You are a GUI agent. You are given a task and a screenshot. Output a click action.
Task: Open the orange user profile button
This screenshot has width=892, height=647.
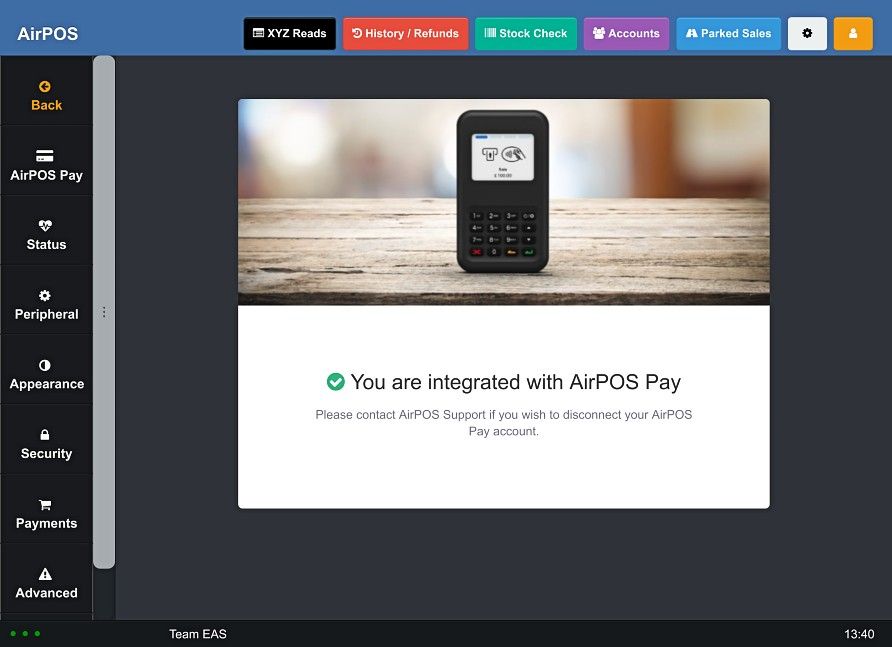[853, 34]
